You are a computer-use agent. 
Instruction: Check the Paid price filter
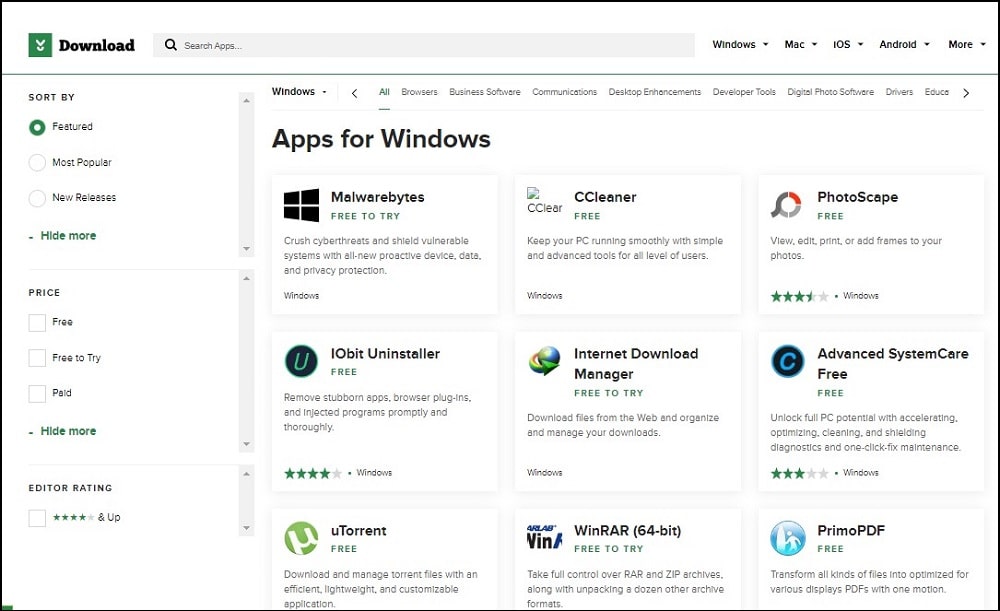[x=37, y=393]
